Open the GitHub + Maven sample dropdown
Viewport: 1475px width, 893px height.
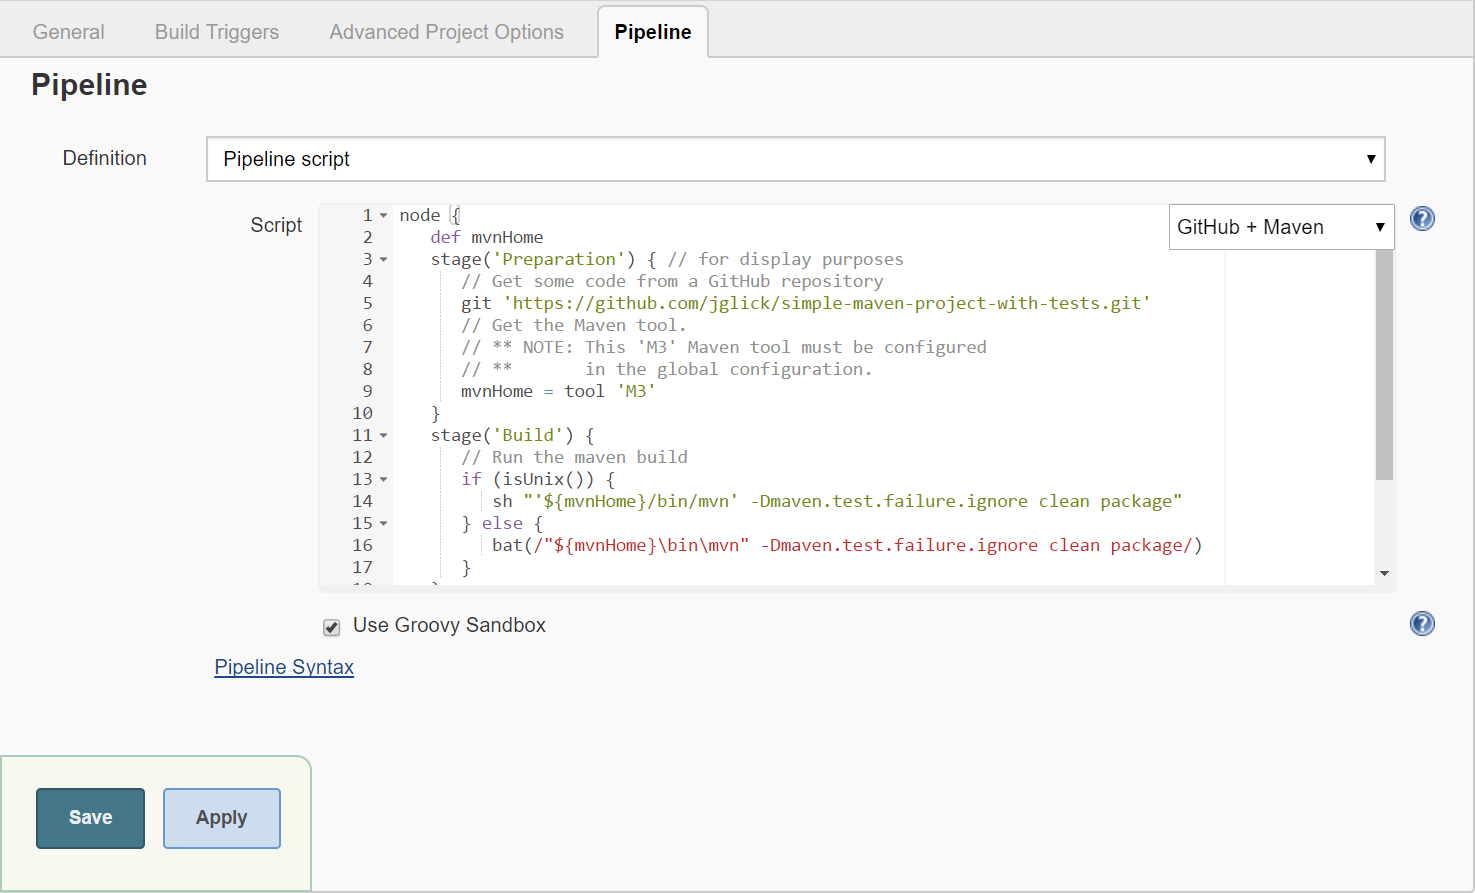[1281, 227]
